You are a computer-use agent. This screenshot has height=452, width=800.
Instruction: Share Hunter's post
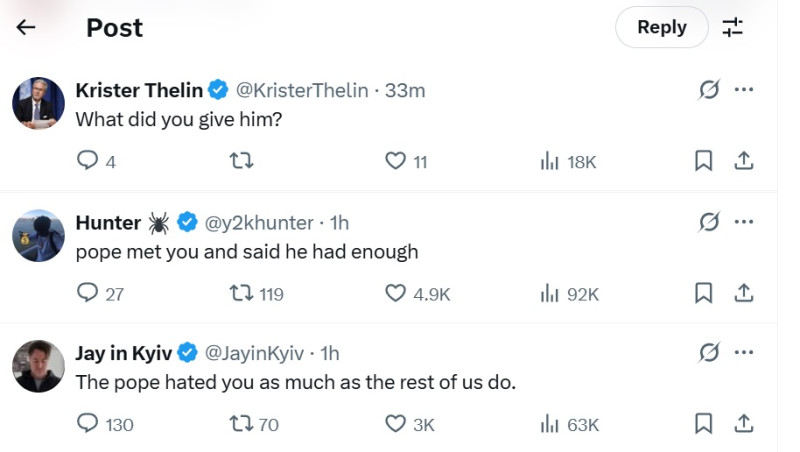(x=743, y=293)
